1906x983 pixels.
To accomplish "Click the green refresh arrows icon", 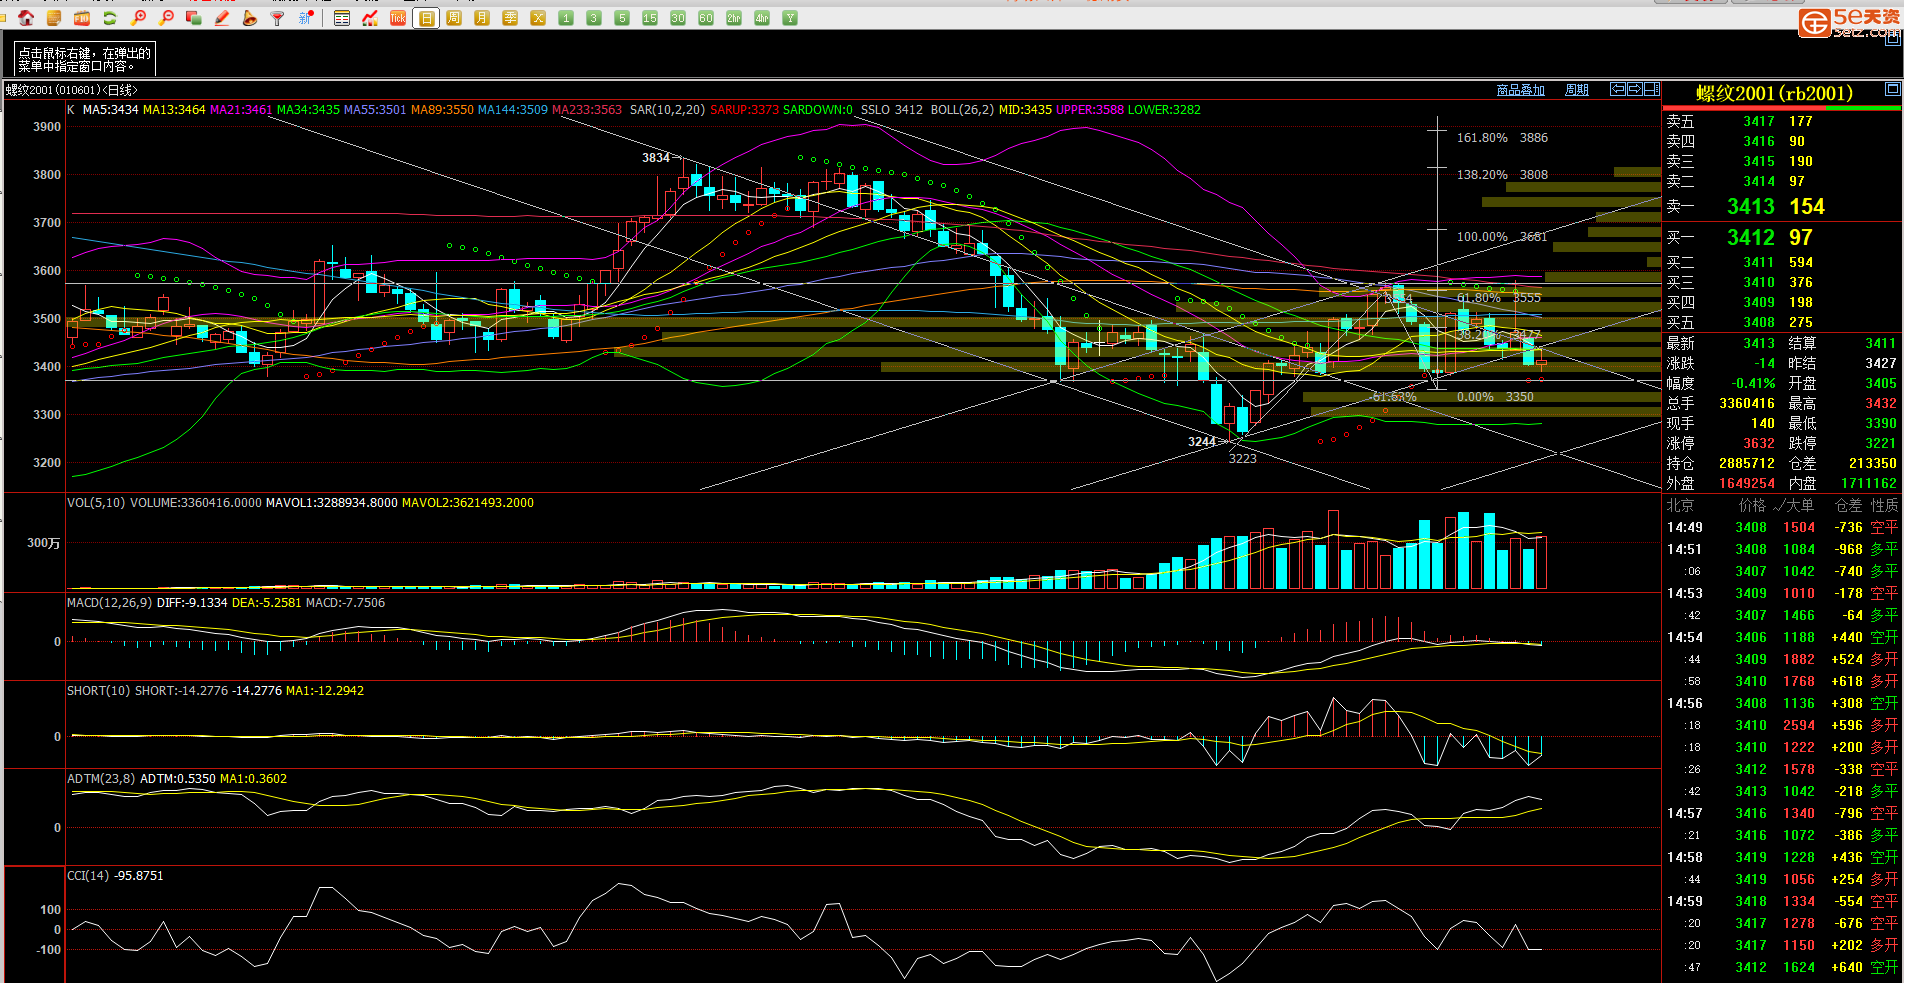I will pos(110,18).
